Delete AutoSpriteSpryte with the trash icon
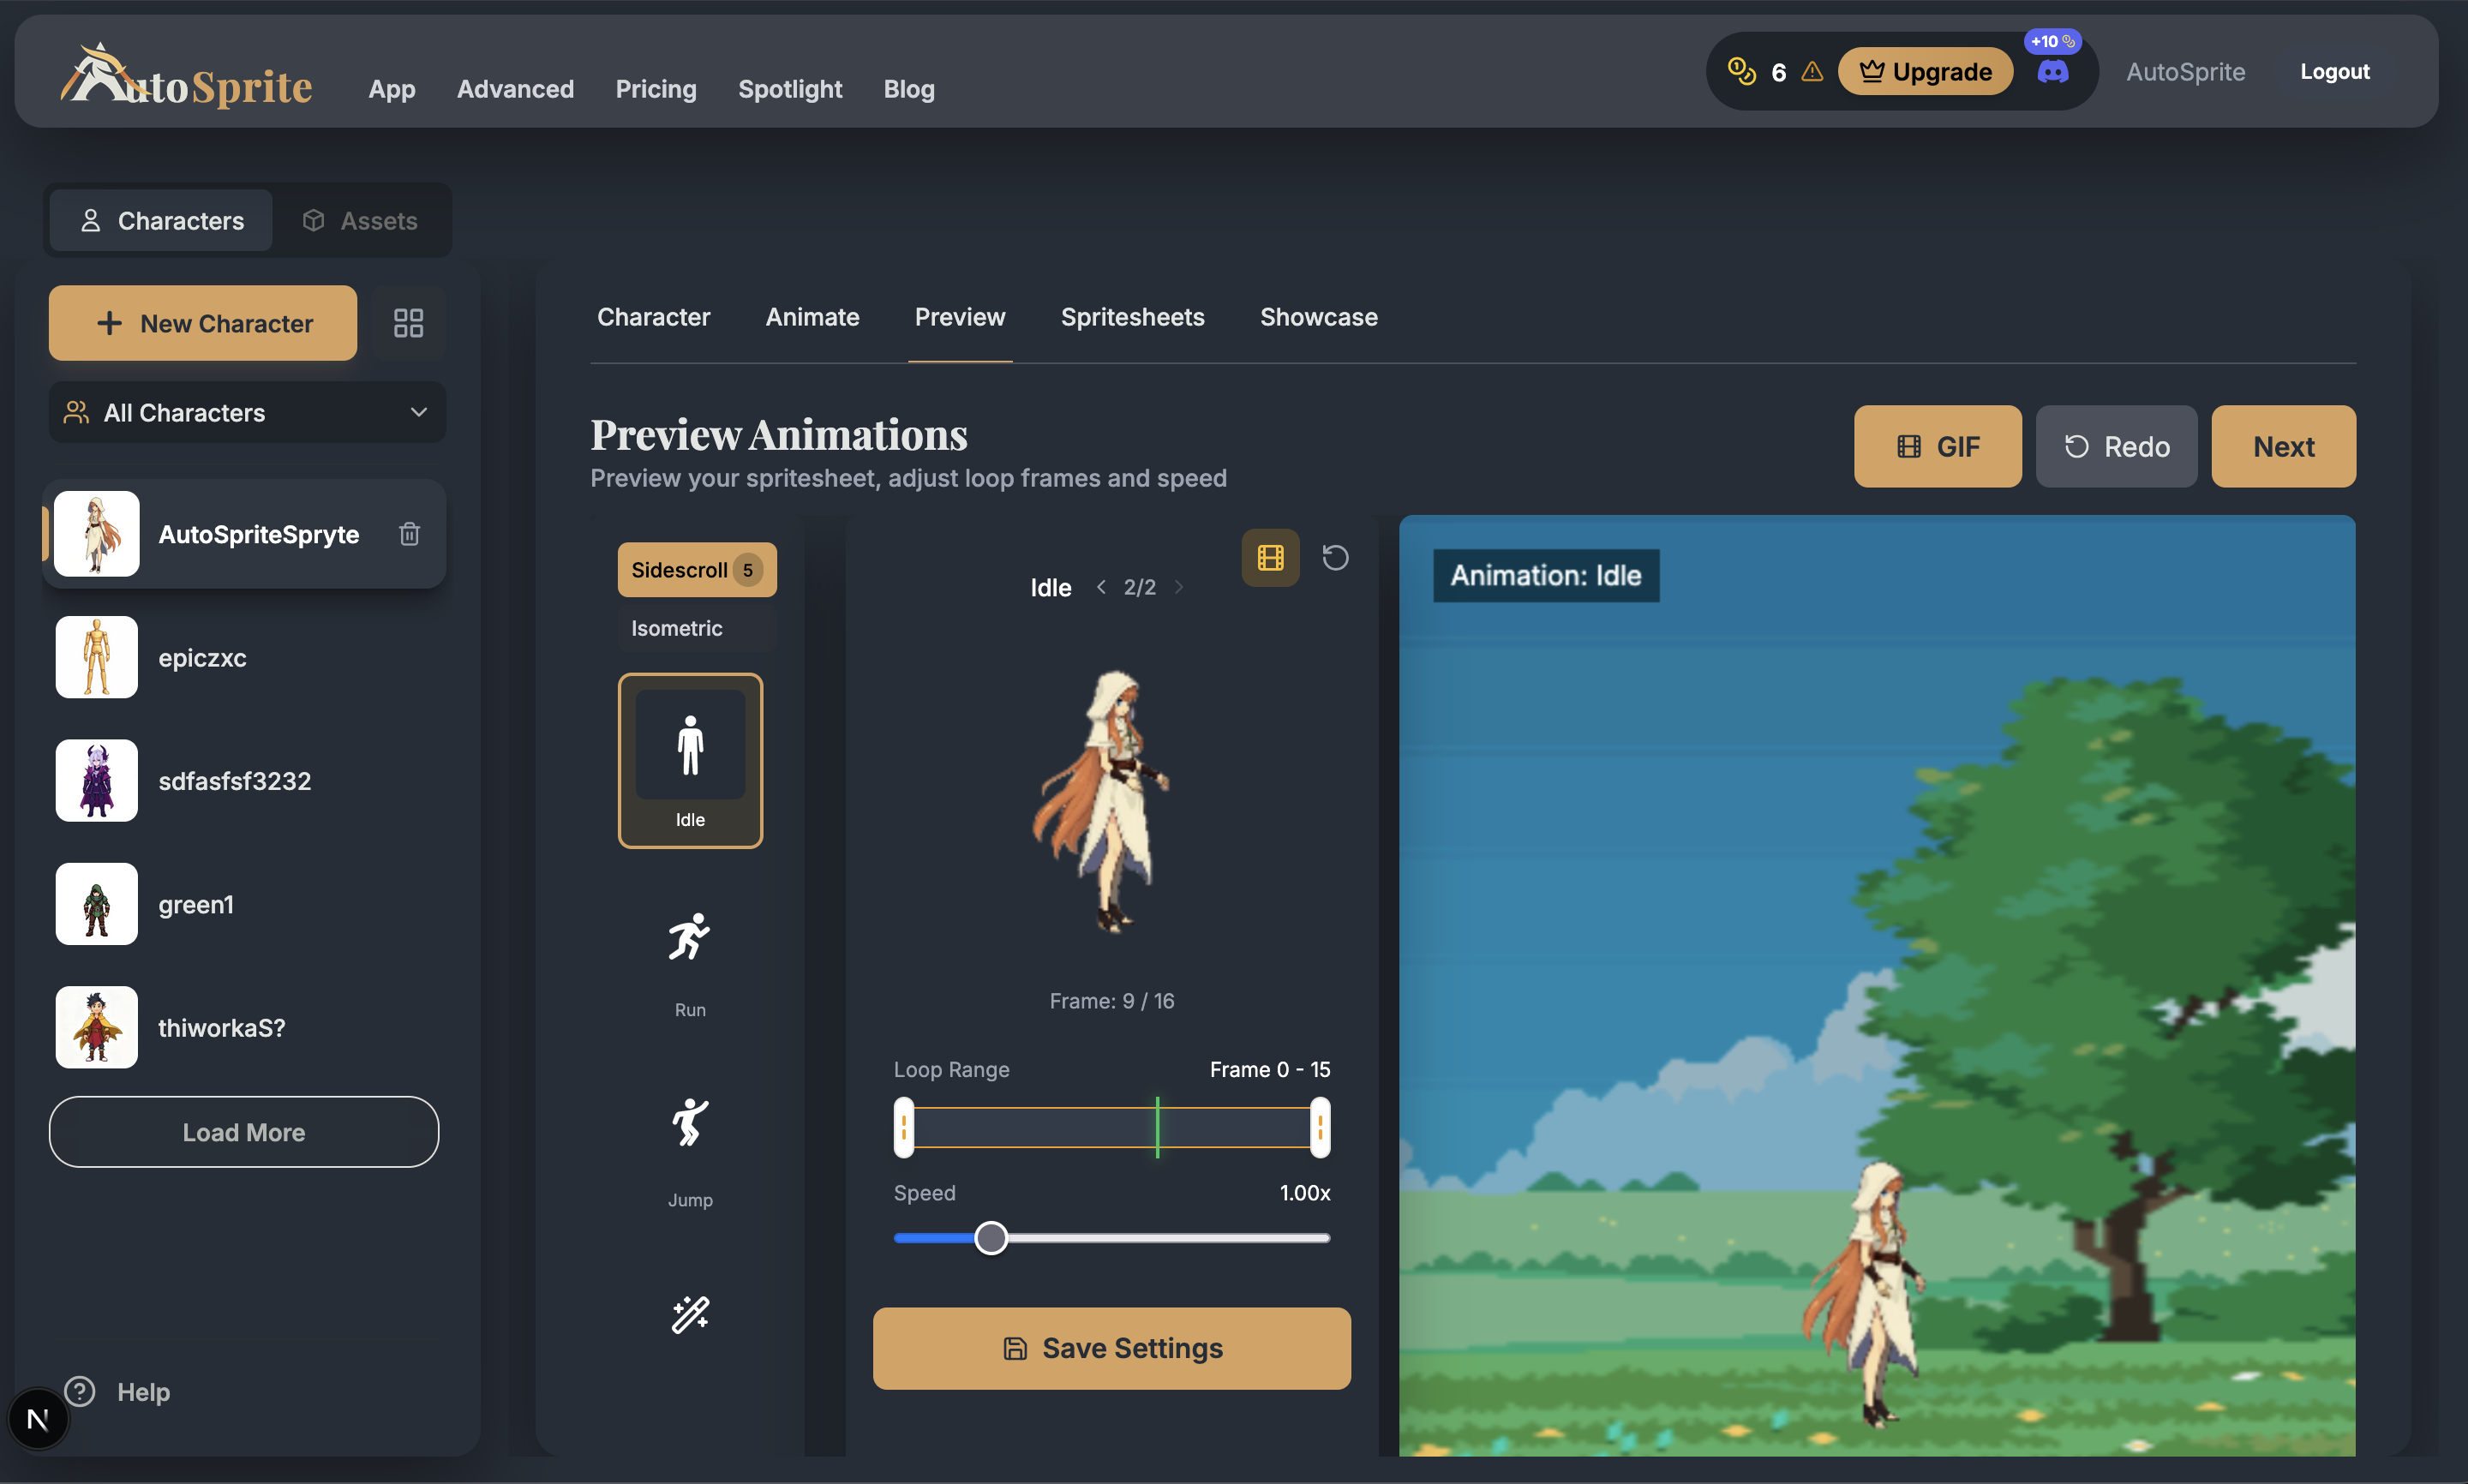The height and width of the screenshot is (1484, 2468). point(409,534)
